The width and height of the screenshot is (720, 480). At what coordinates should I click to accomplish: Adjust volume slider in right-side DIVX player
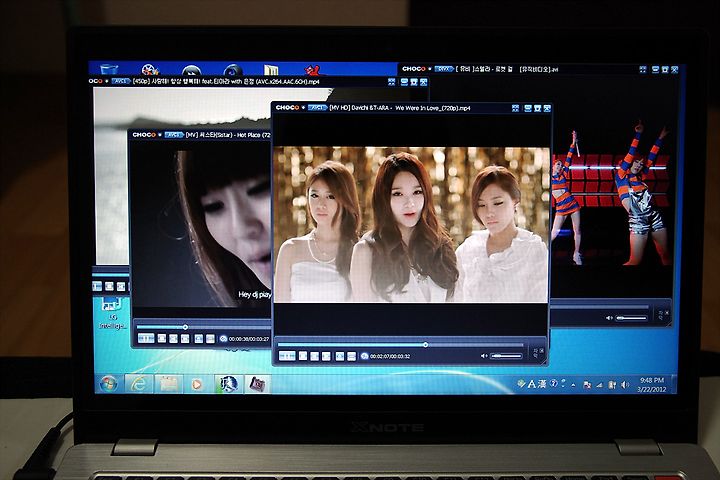click(631, 318)
